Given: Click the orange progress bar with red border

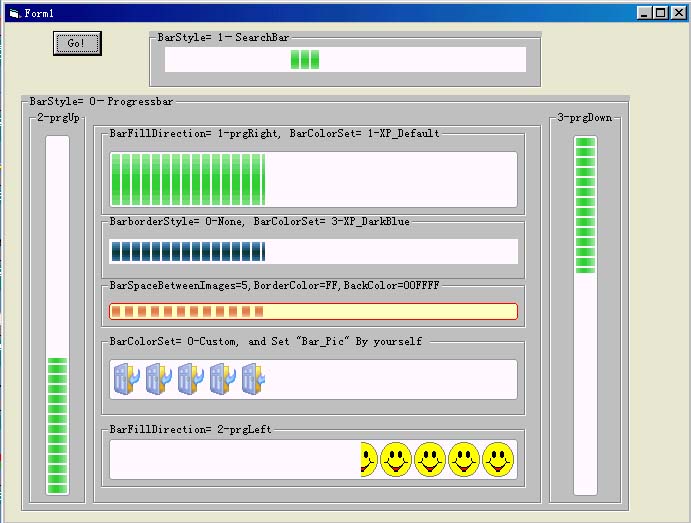Looking at the screenshot, I should (x=313, y=311).
